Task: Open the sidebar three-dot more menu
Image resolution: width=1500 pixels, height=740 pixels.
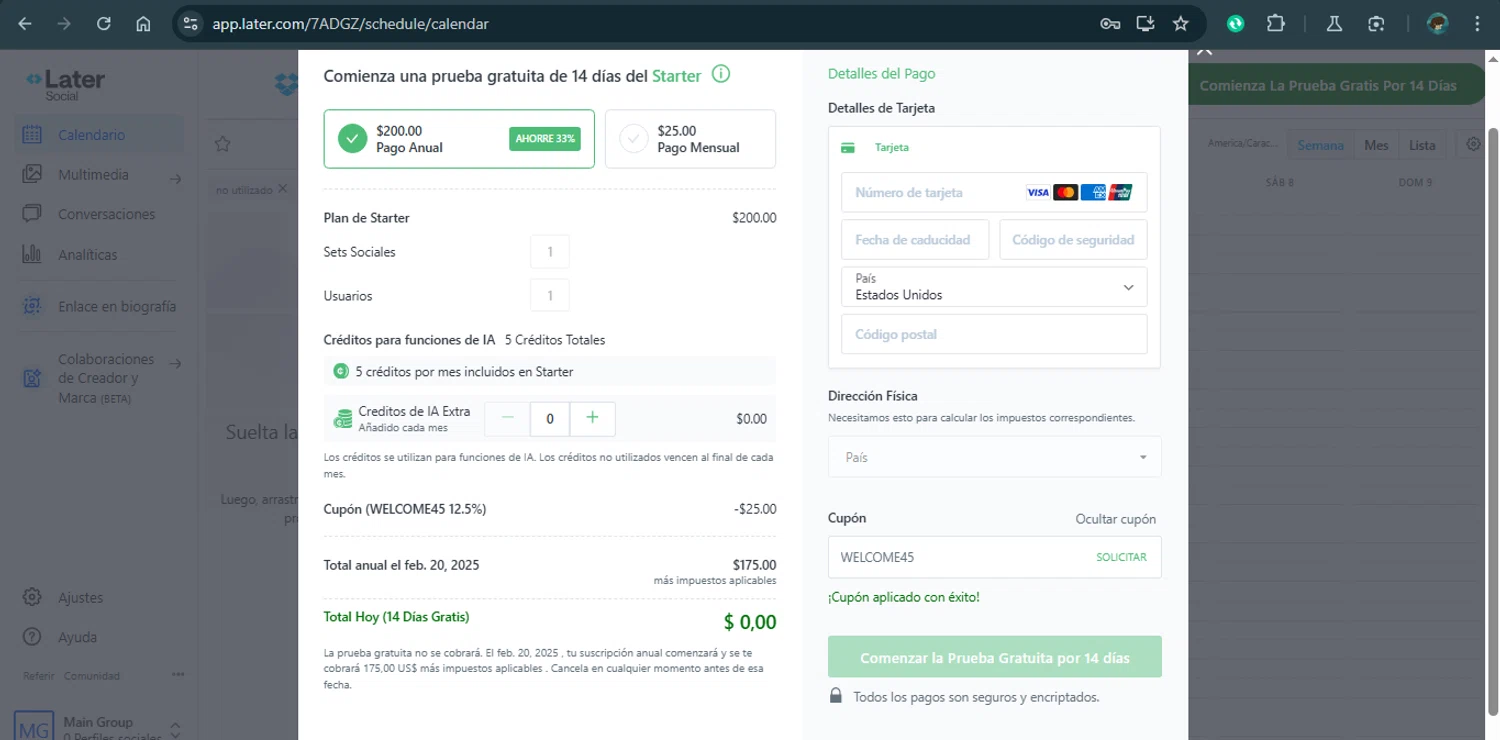Action: click(178, 675)
